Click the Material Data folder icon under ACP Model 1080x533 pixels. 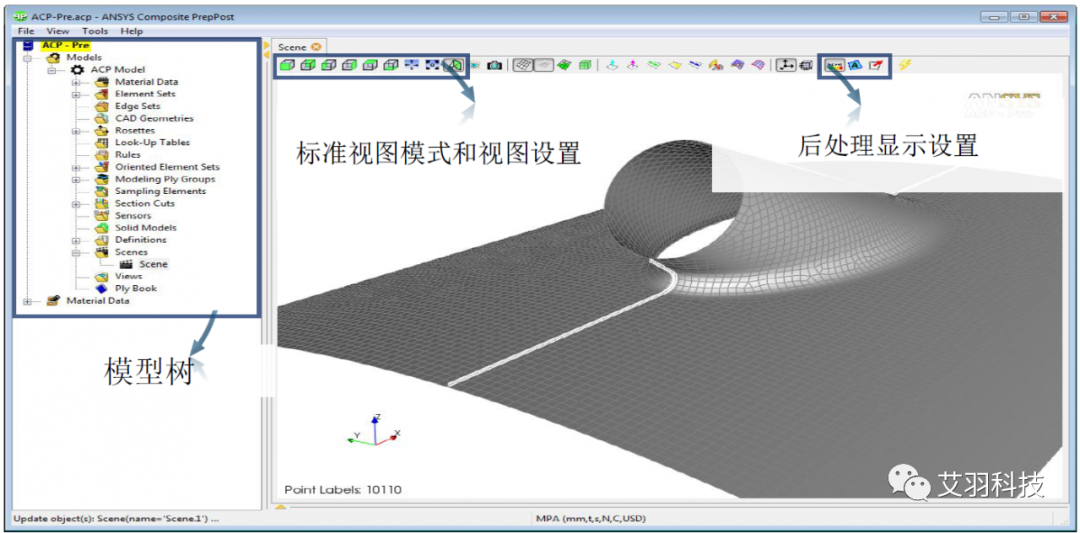coord(102,82)
